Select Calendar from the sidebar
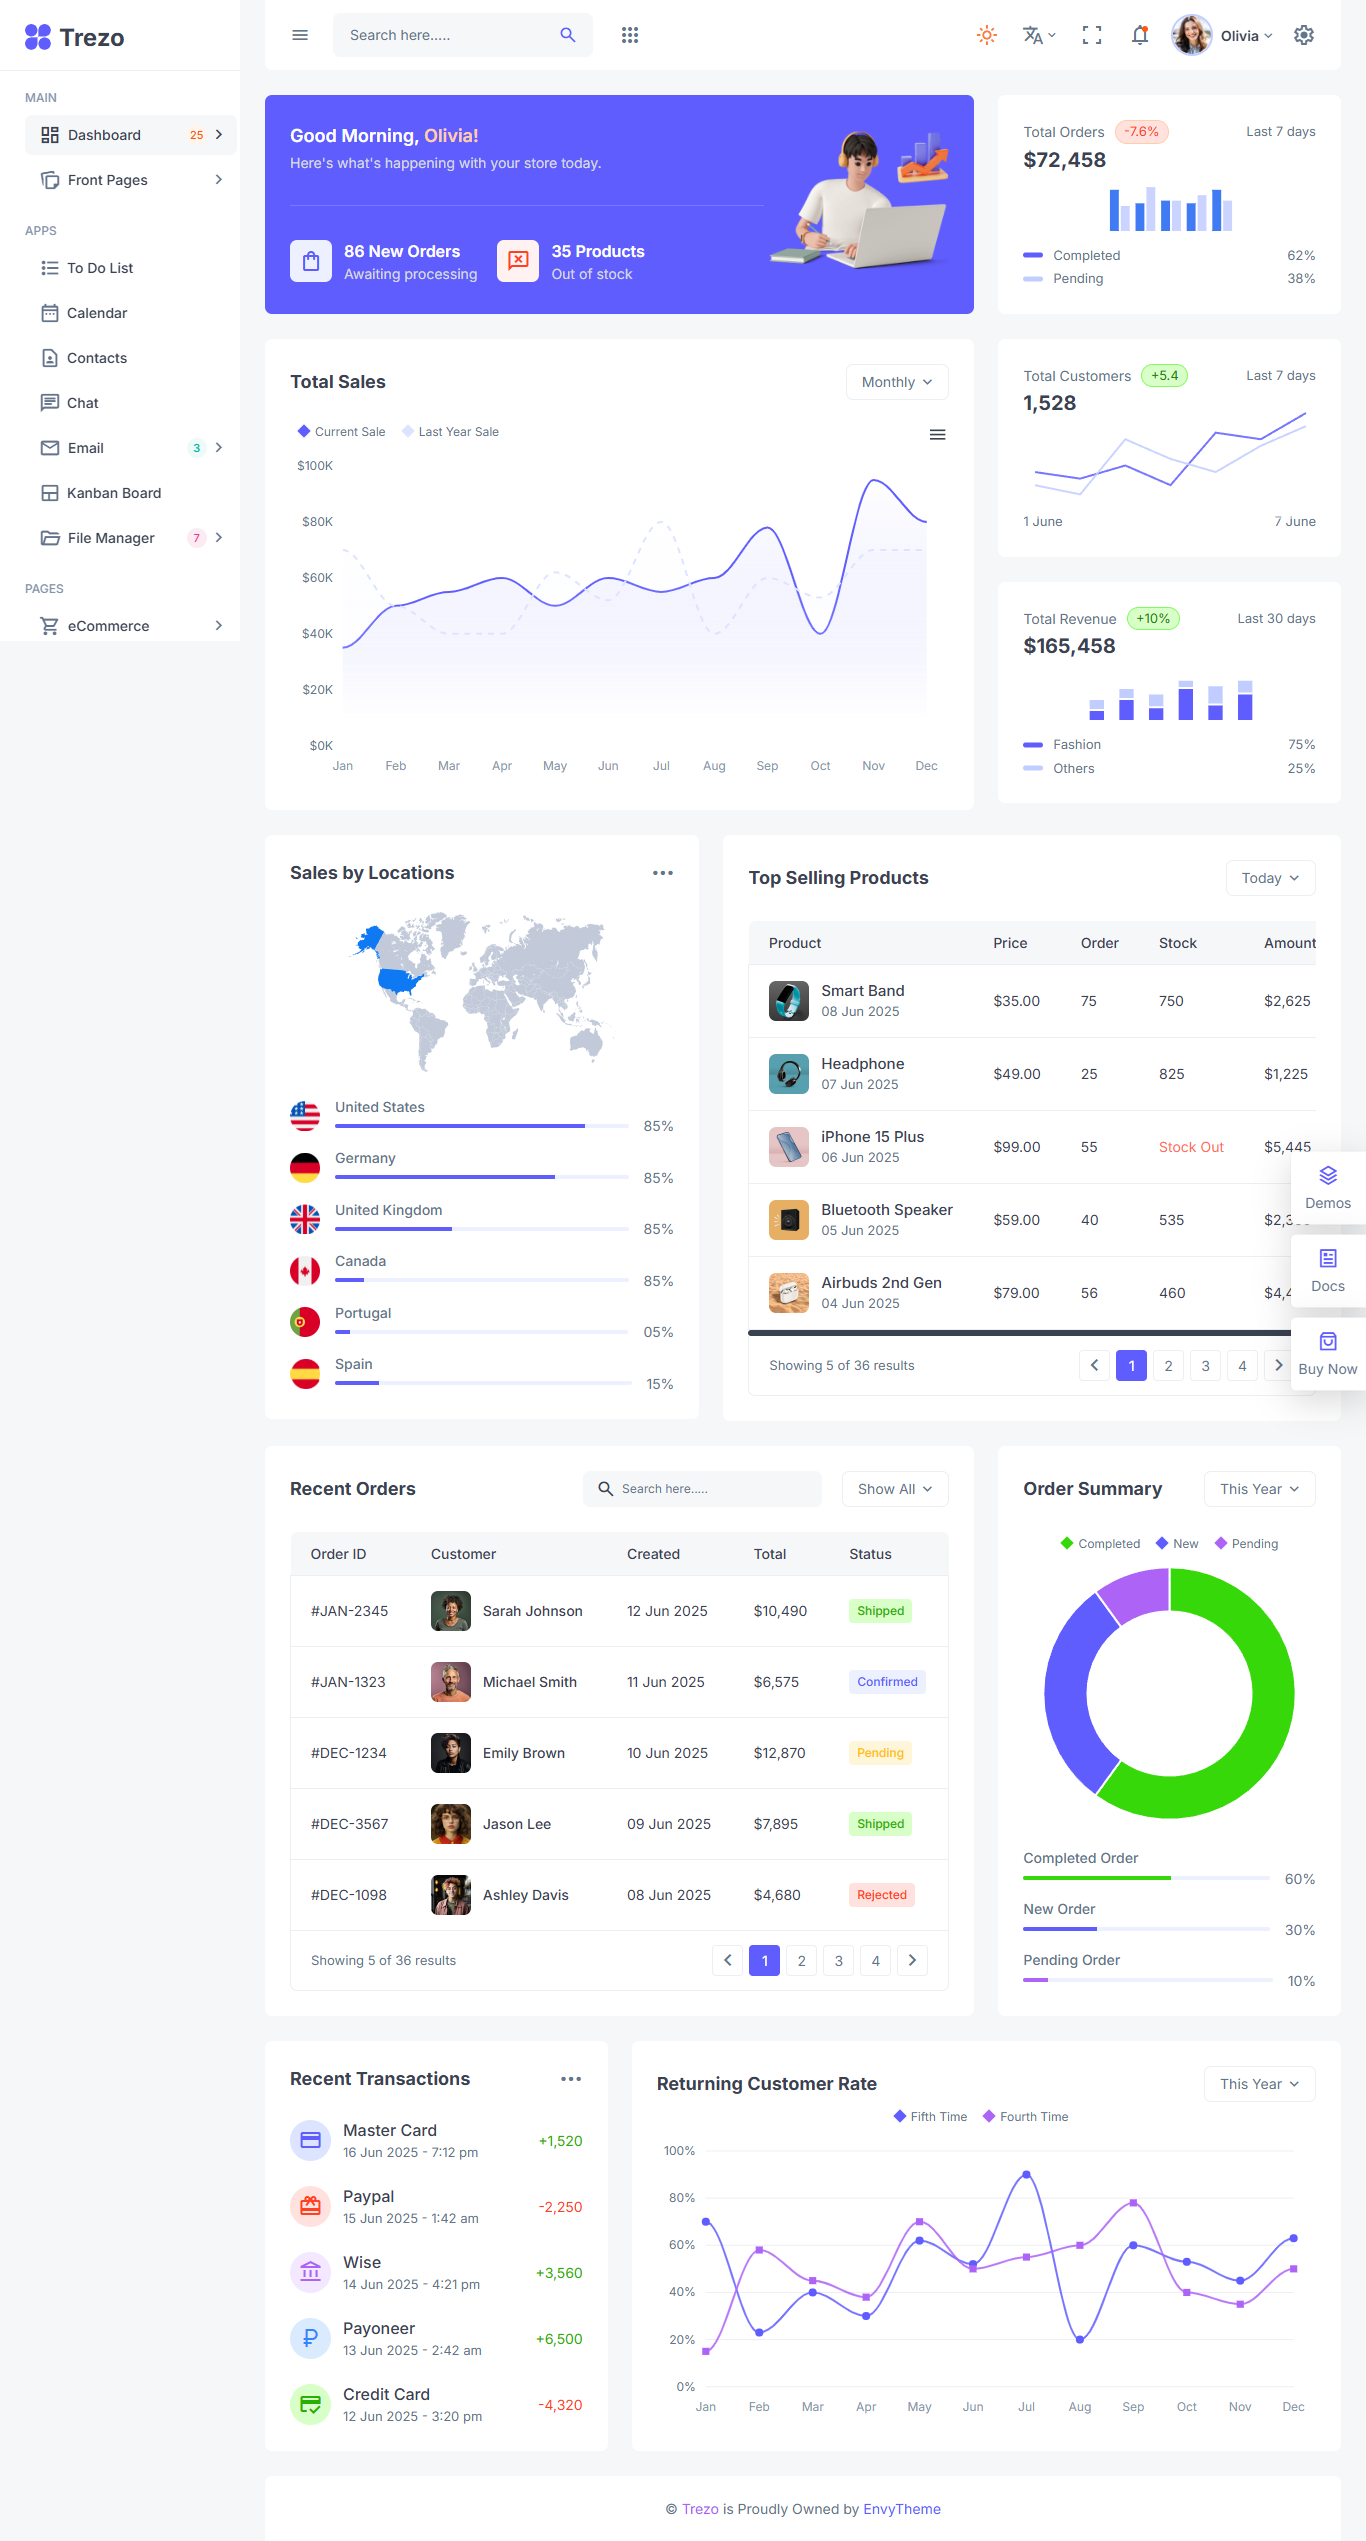The height and width of the screenshot is (2541, 1366). [x=96, y=313]
